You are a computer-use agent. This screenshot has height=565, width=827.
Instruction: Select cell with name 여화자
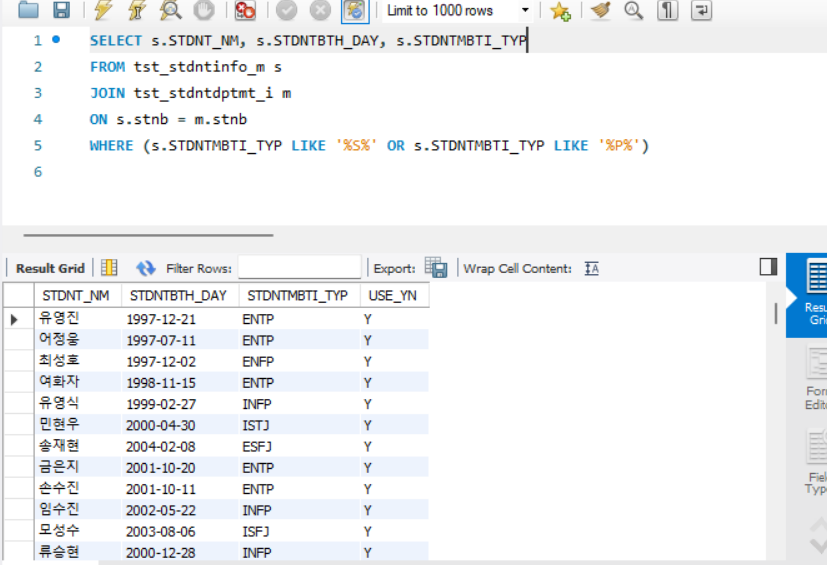(78, 382)
